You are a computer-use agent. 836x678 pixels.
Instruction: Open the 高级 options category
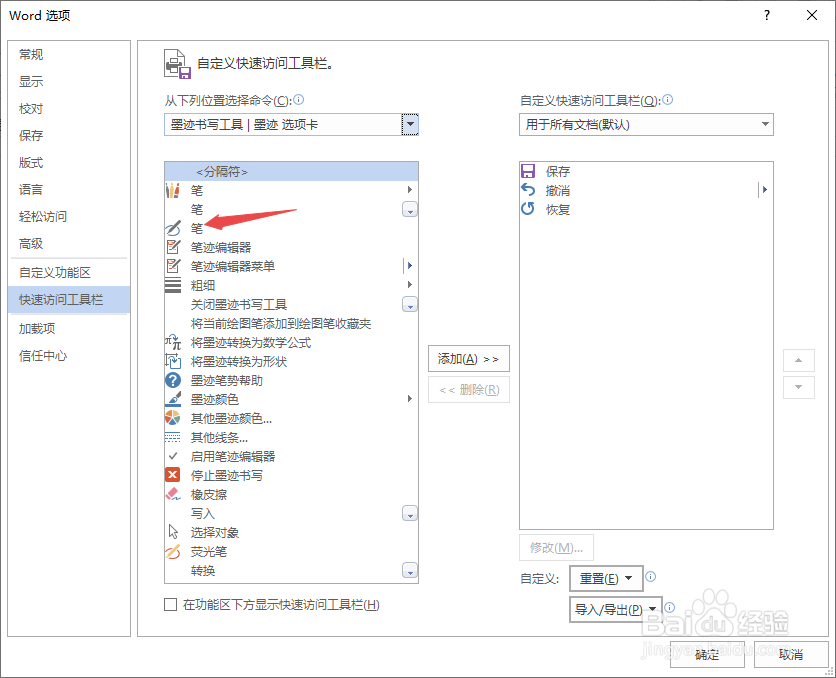(x=69, y=244)
